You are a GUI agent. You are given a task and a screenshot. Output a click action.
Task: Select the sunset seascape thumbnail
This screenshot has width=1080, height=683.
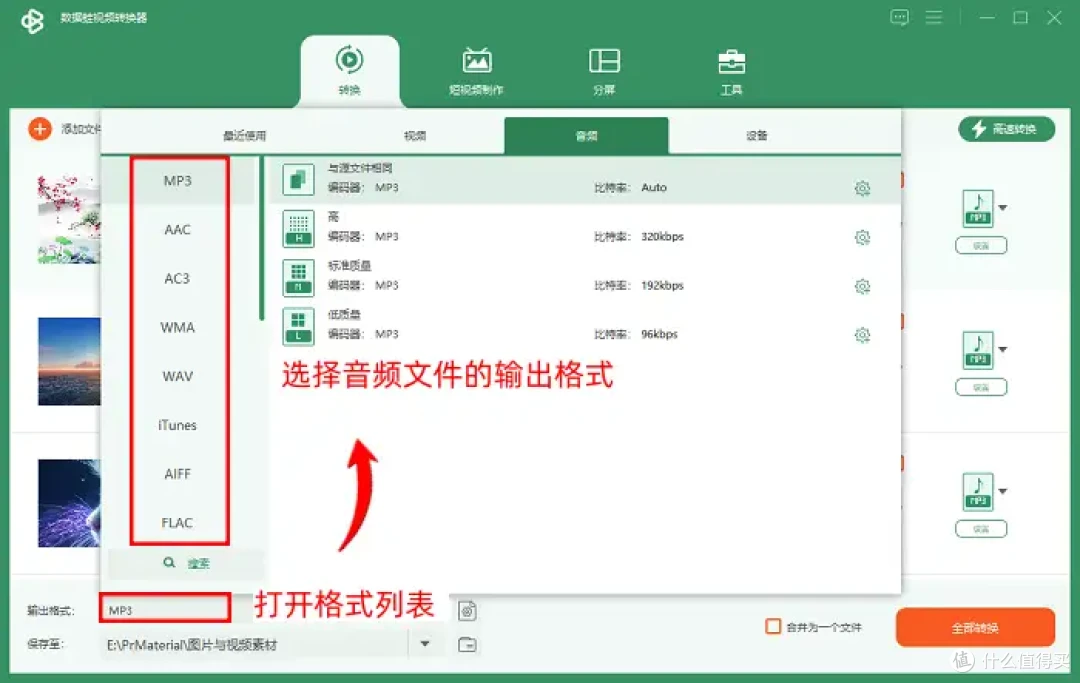[69, 361]
